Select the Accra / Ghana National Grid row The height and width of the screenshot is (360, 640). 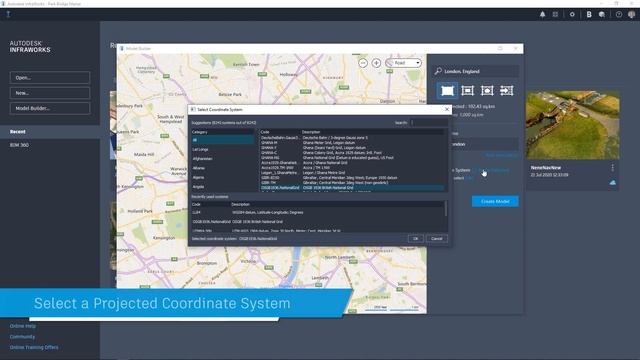pyautogui.click(x=352, y=162)
